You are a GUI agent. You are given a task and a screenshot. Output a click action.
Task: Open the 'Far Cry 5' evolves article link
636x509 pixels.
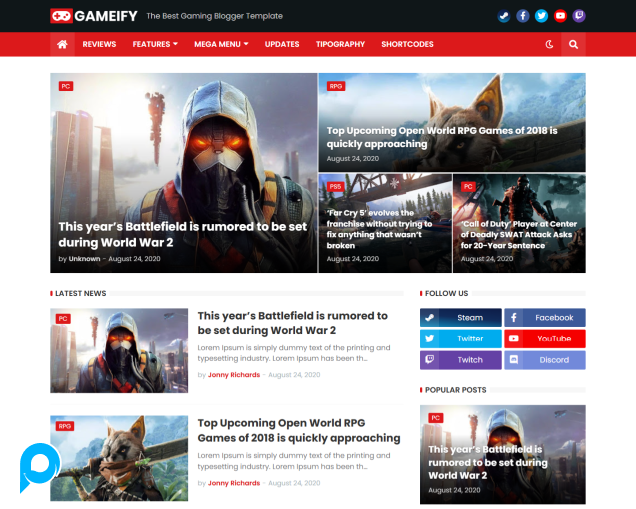(x=379, y=228)
